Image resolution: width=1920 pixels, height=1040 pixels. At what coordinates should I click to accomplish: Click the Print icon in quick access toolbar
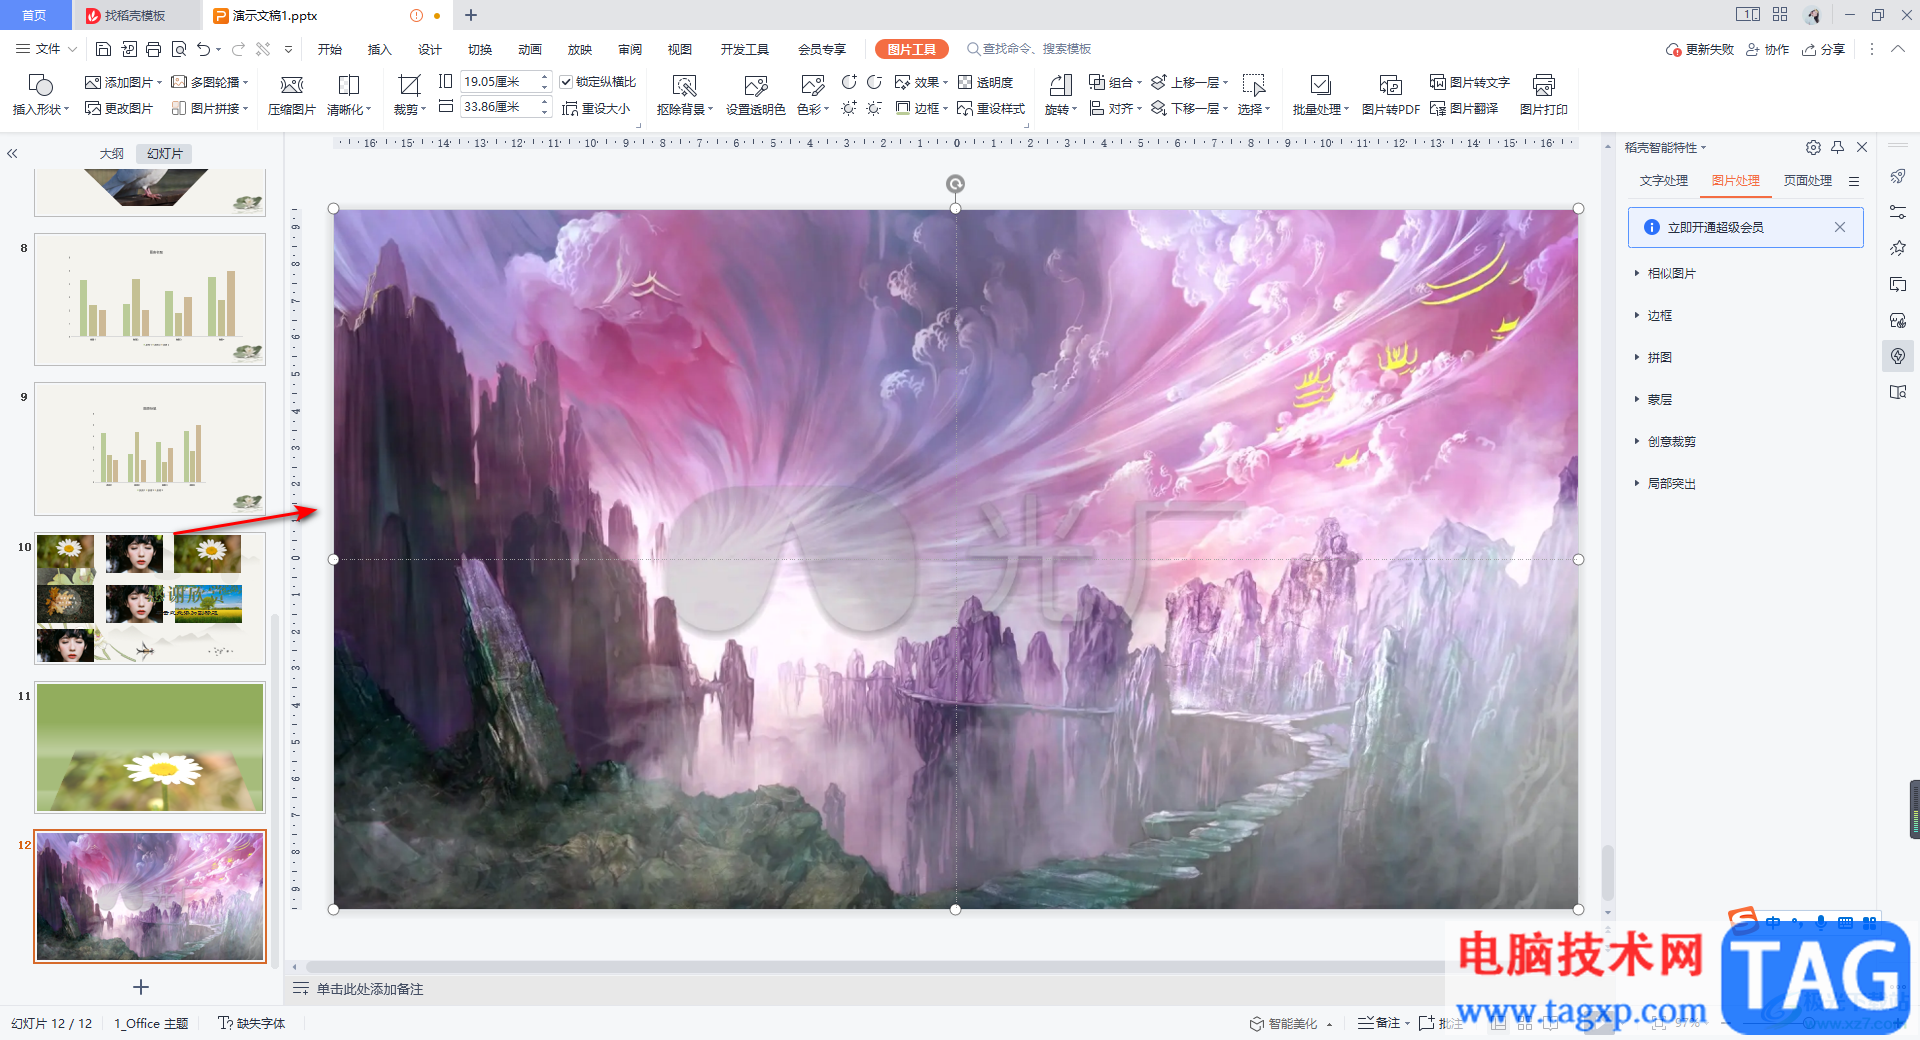coord(153,49)
